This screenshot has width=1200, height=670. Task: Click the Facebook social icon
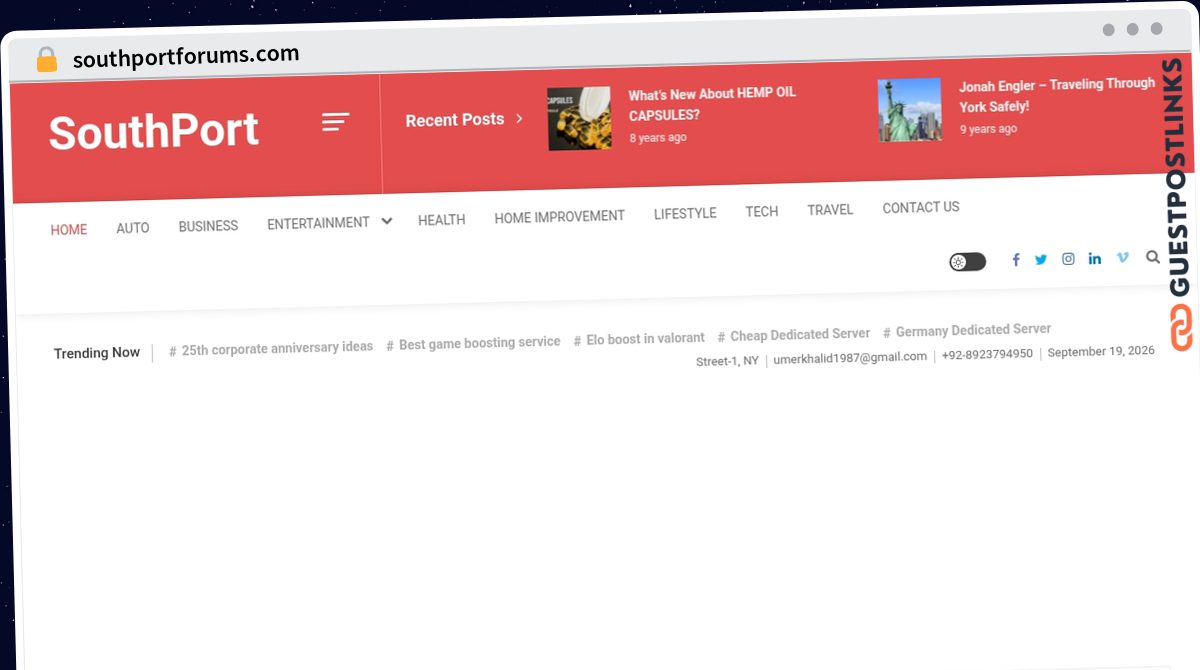[1016, 260]
